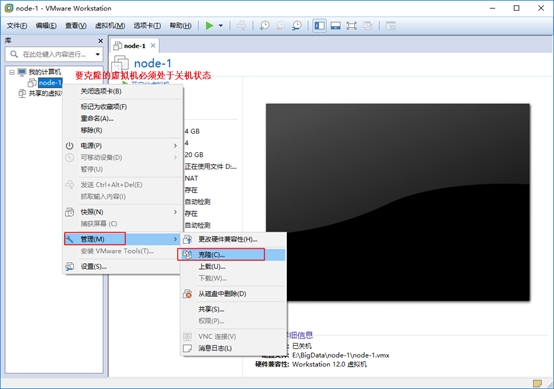The height and width of the screenshot is (389, 554).
Task: Click the send Ctrl+Alt+Del toolbar icon
Action: coord(242,25)
